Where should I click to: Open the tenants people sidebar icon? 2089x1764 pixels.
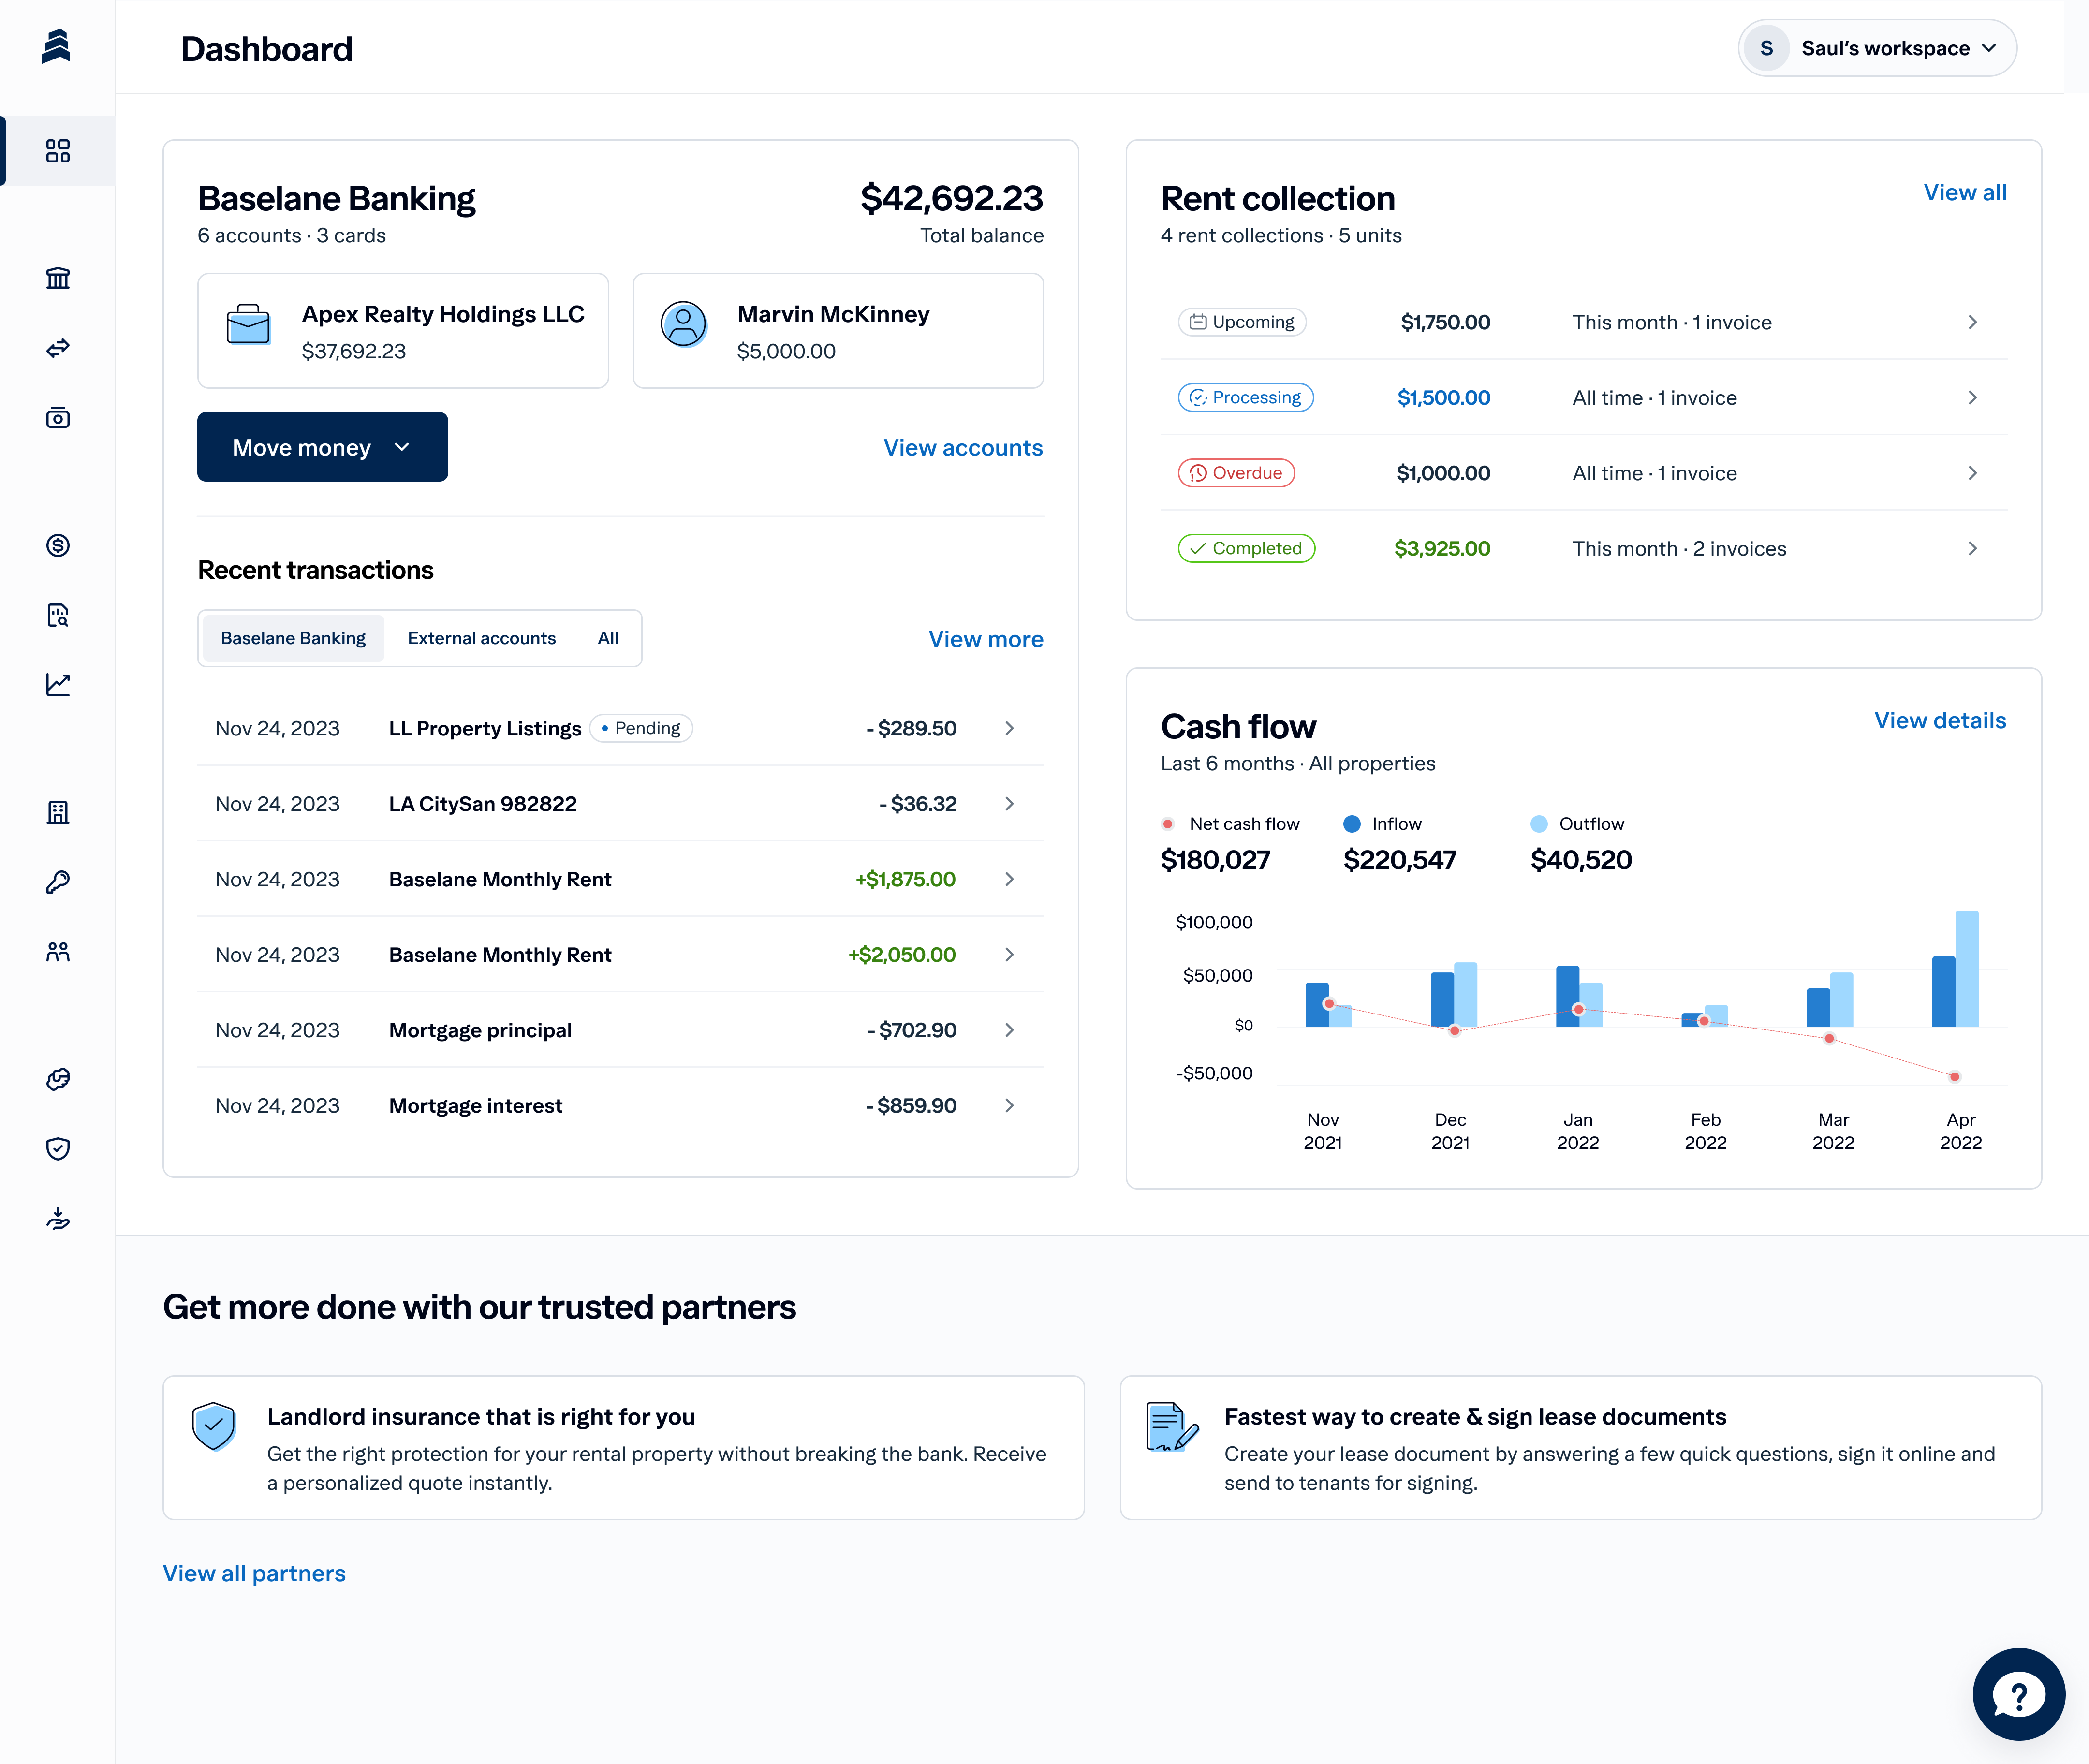(58, 951)
